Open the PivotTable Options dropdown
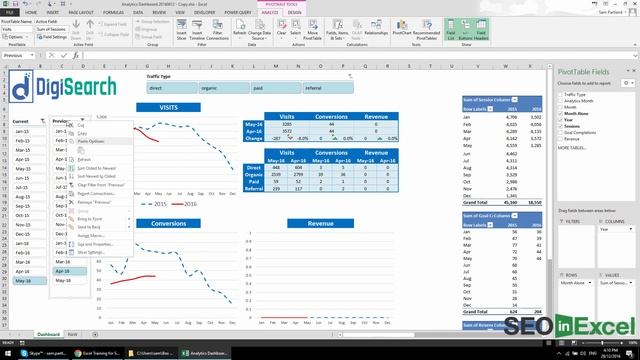The width and height of the screenshot is (640, 360). click(x=15, y=37)
